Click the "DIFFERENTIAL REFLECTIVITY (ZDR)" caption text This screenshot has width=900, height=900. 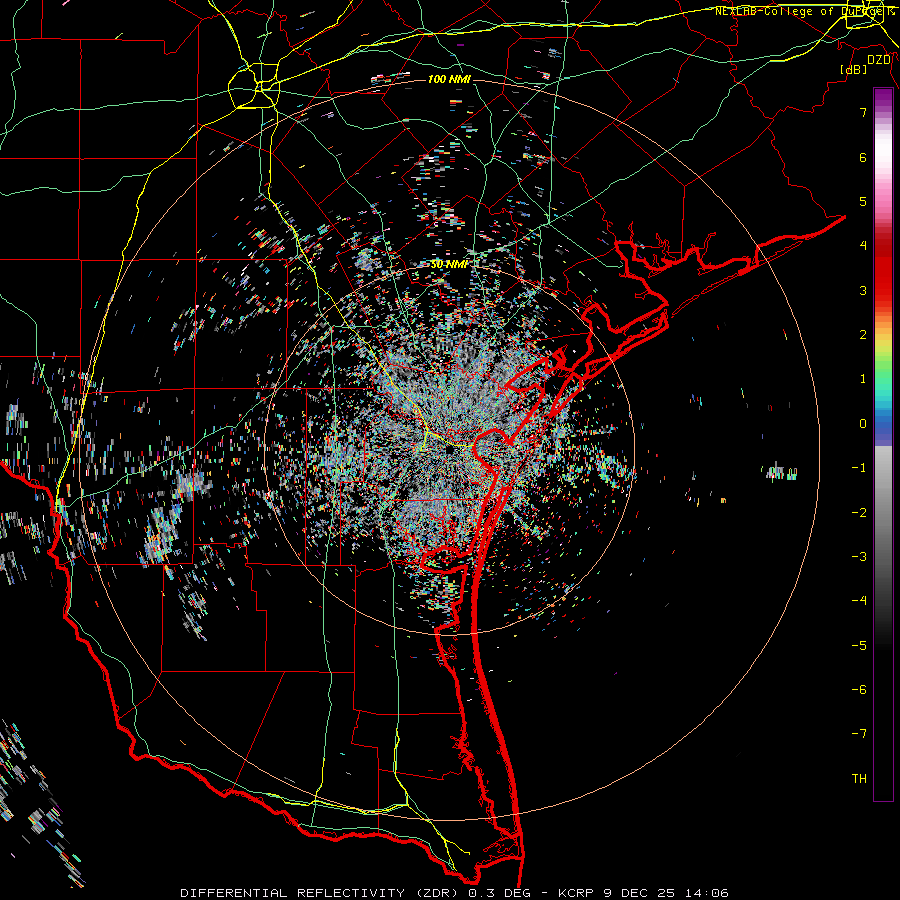(x=321, y=893)
